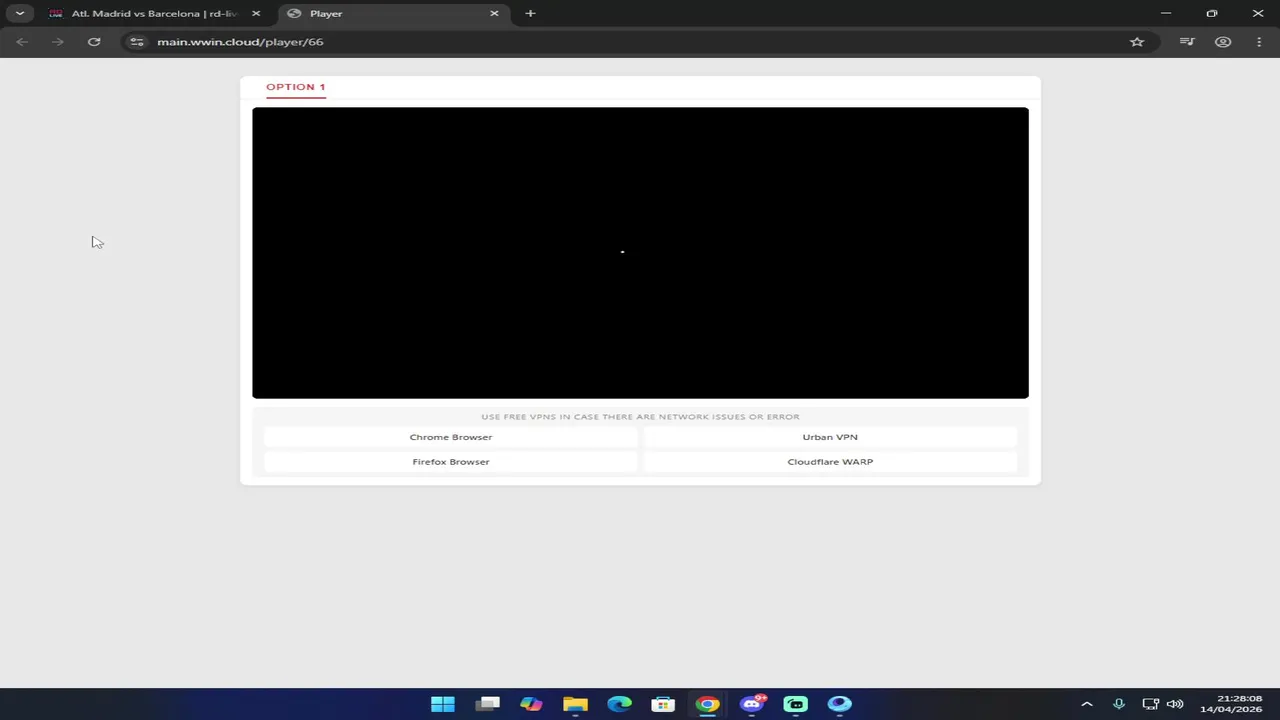Open a new browser tab
1280x720 pixels.
pyautogui.click(x=530, y=14)
